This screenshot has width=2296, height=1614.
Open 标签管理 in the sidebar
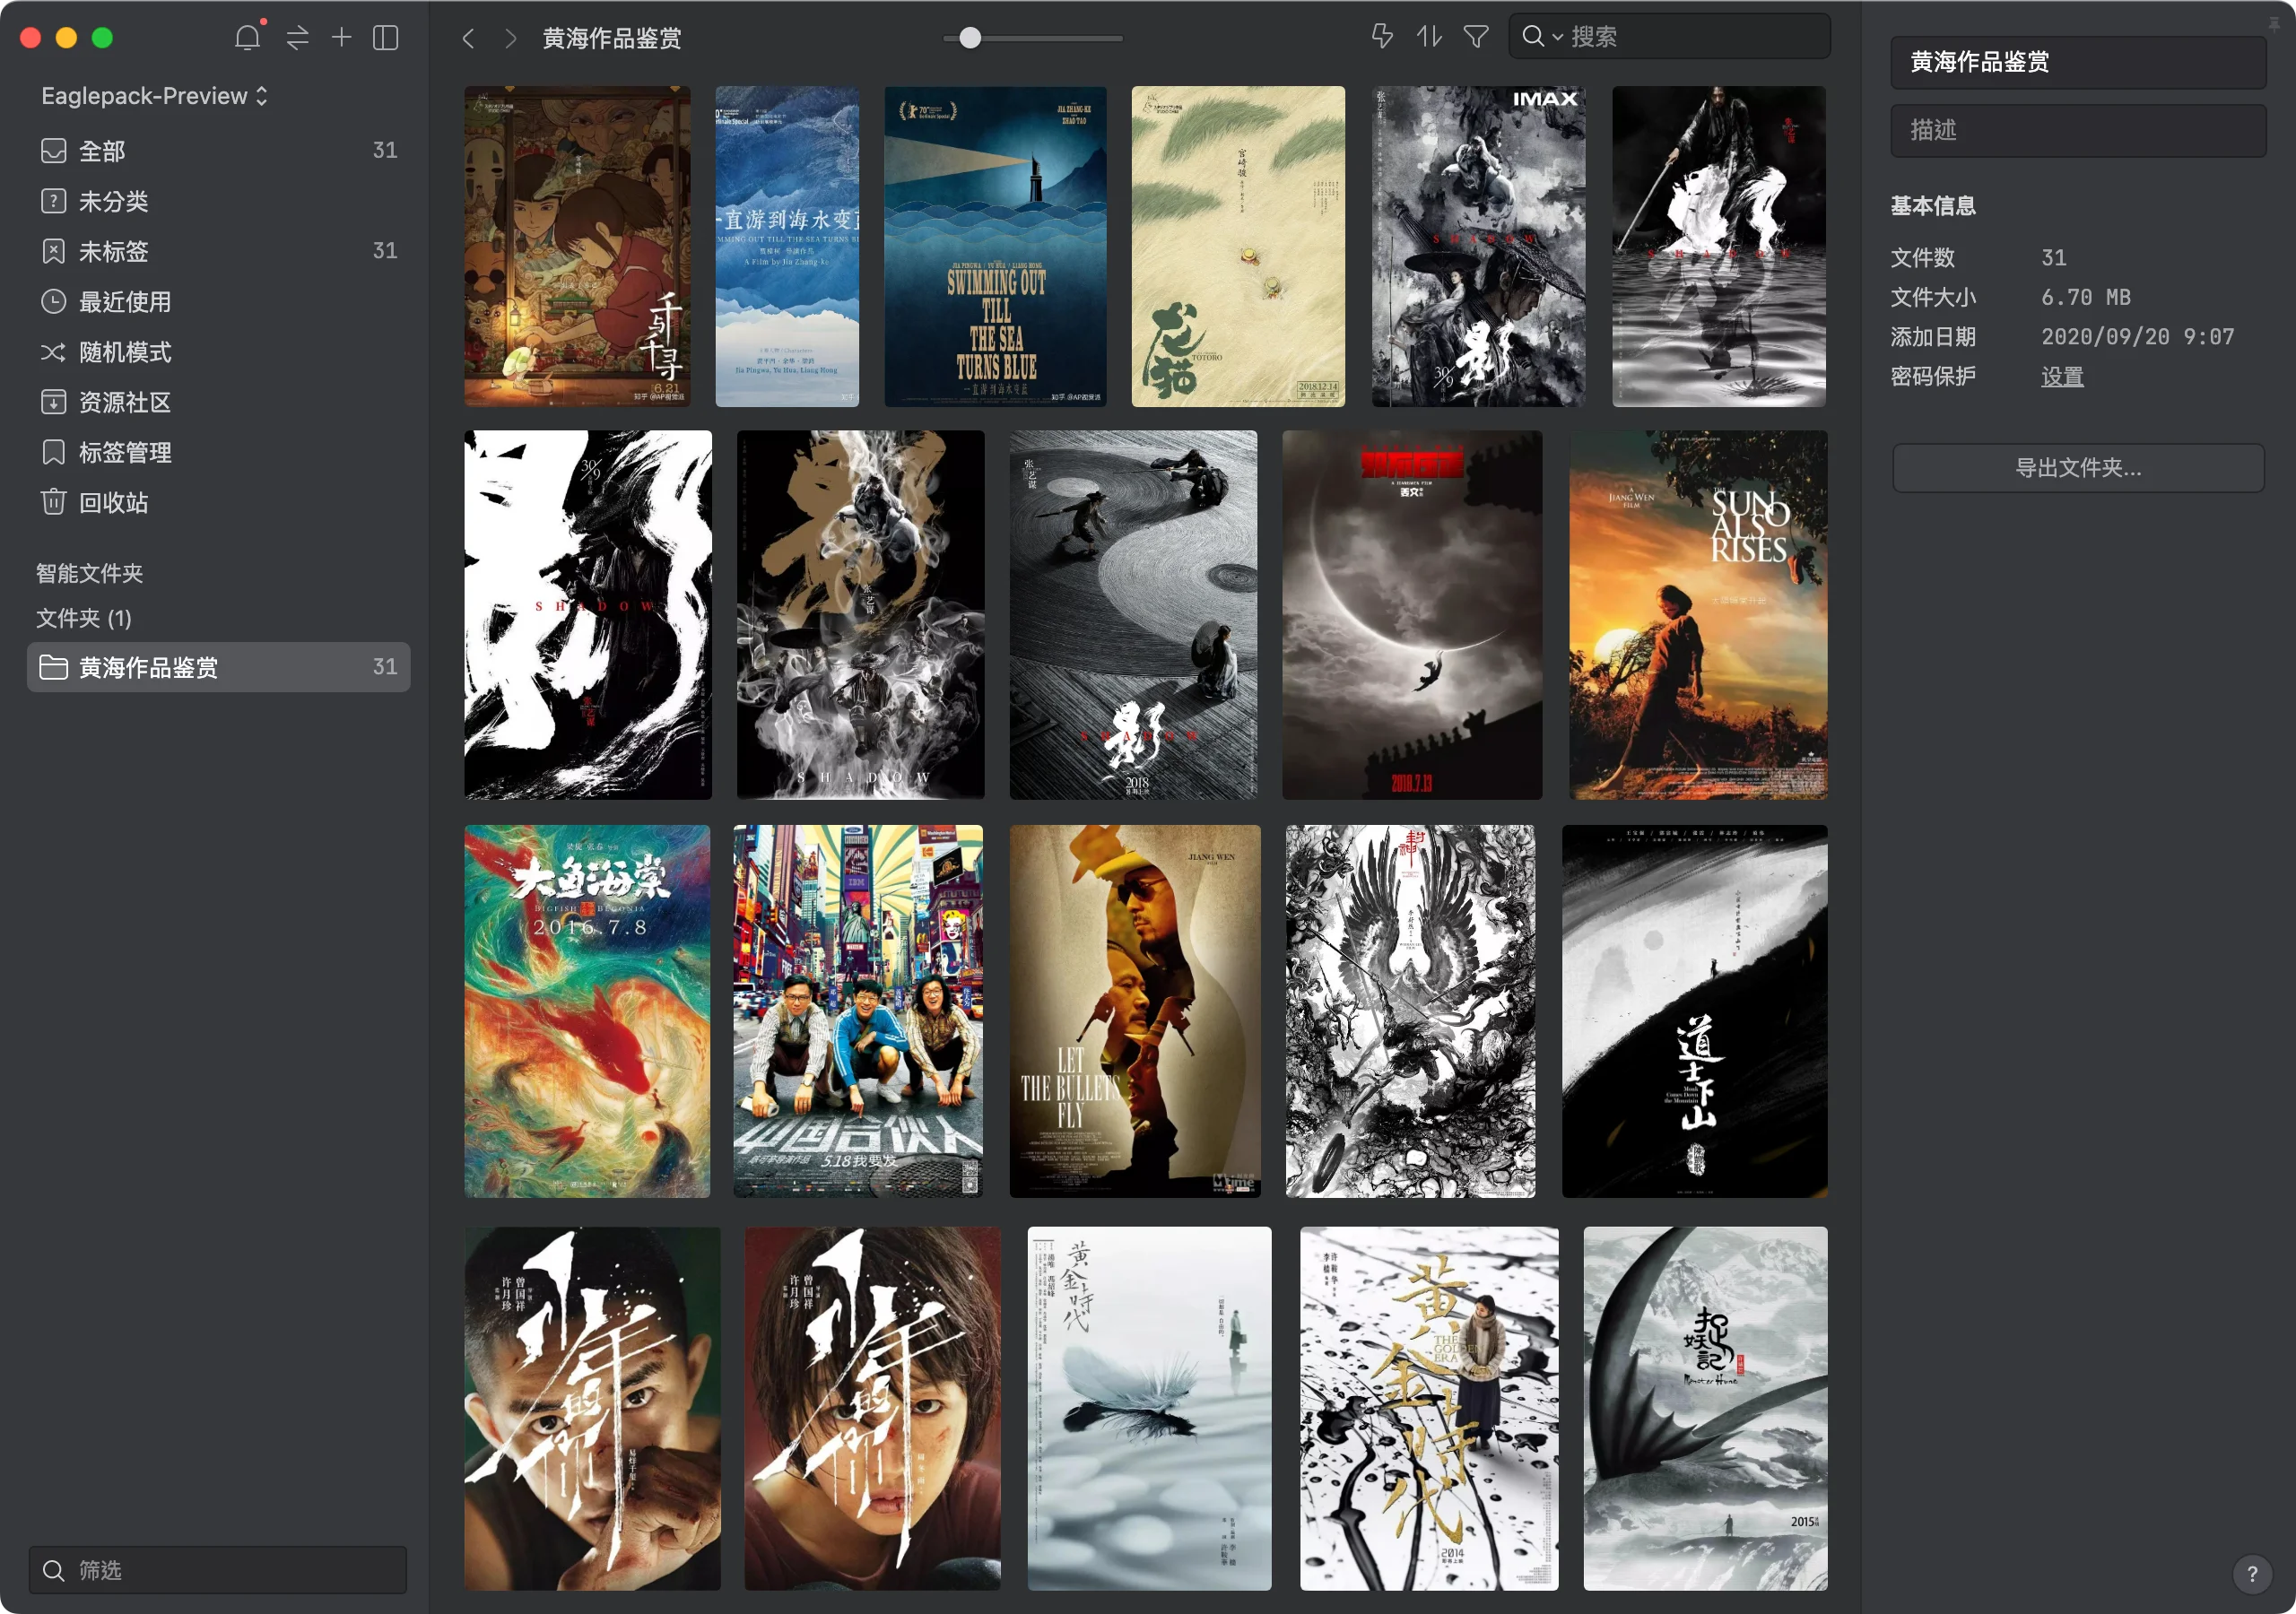(x=218, y=452)
